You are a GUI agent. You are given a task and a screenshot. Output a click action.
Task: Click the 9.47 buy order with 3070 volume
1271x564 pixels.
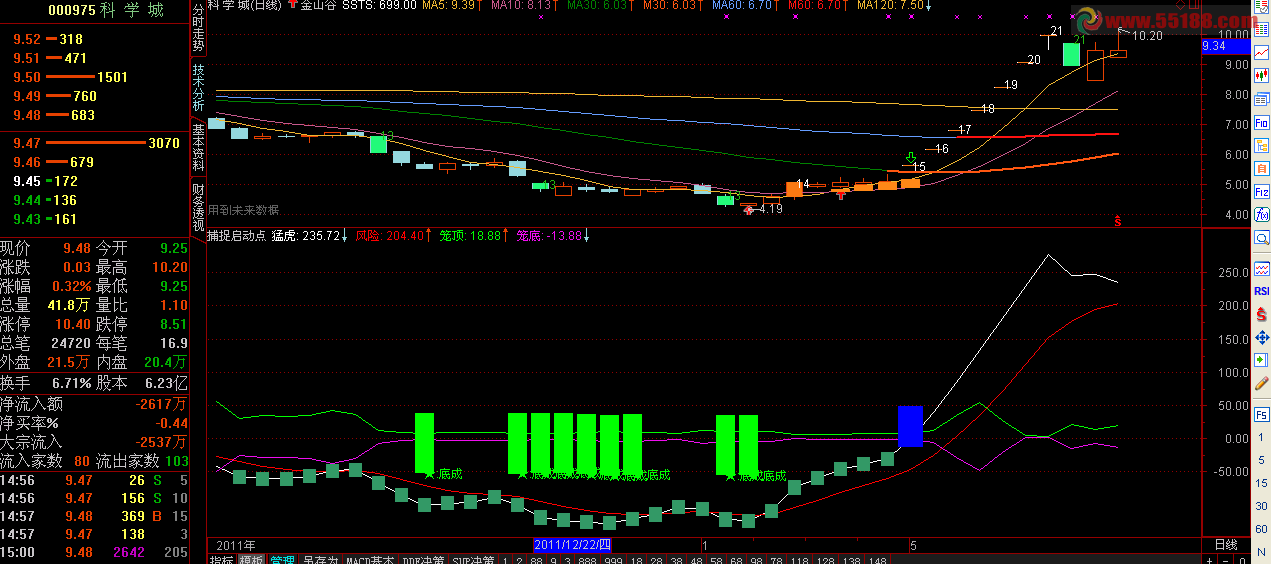[95, 143]
